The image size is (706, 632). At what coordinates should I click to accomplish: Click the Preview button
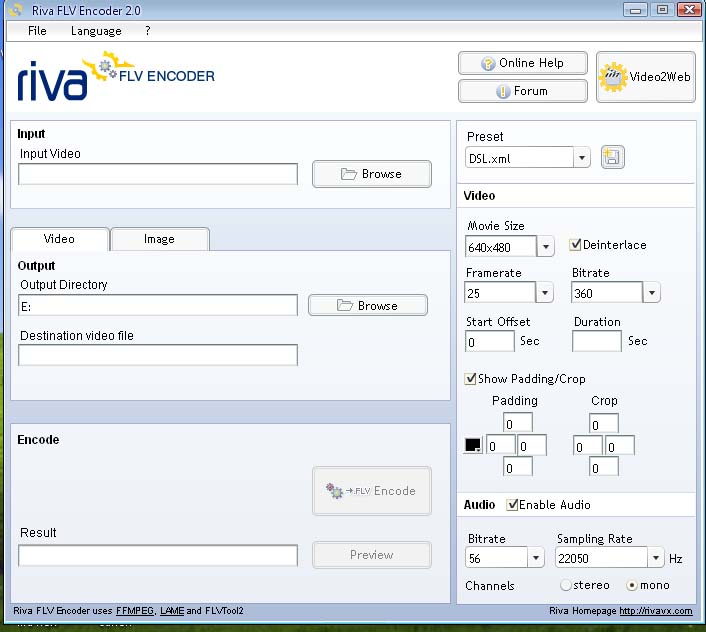372,555
